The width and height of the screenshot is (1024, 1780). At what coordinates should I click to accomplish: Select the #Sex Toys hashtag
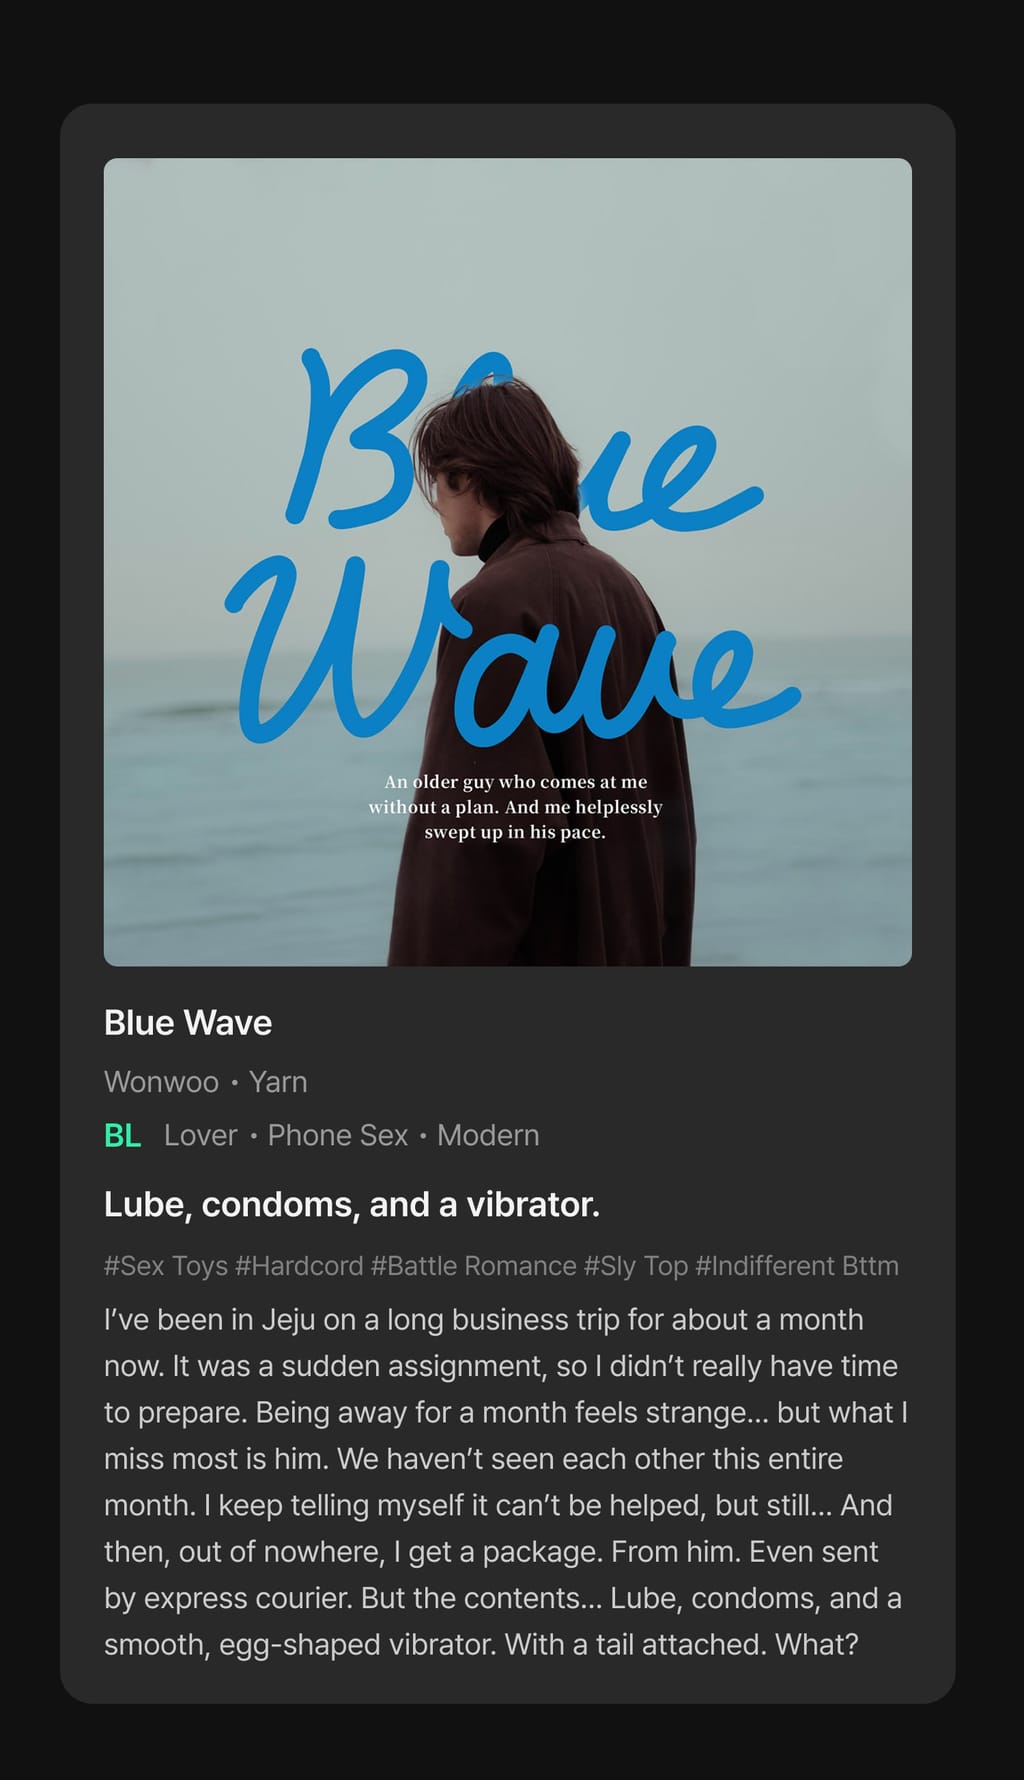[x=166, y=1266]
